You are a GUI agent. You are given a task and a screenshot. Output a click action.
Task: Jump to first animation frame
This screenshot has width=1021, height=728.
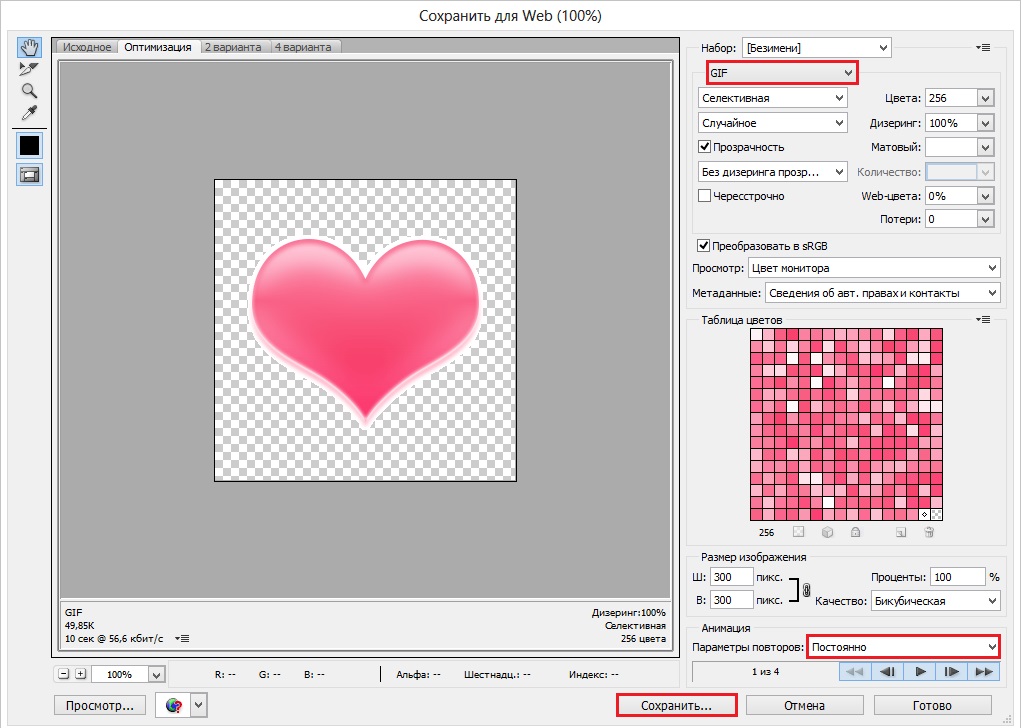pos(855,671)
